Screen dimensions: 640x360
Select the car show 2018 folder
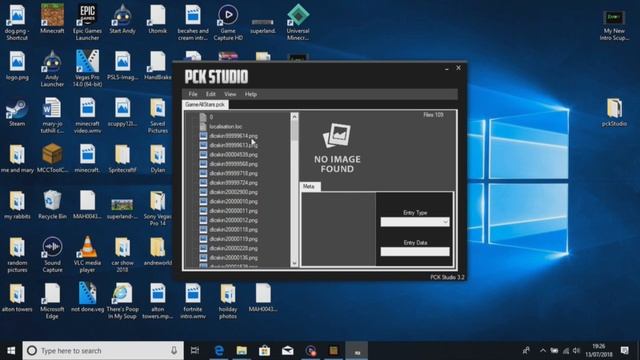pos(122,254)
